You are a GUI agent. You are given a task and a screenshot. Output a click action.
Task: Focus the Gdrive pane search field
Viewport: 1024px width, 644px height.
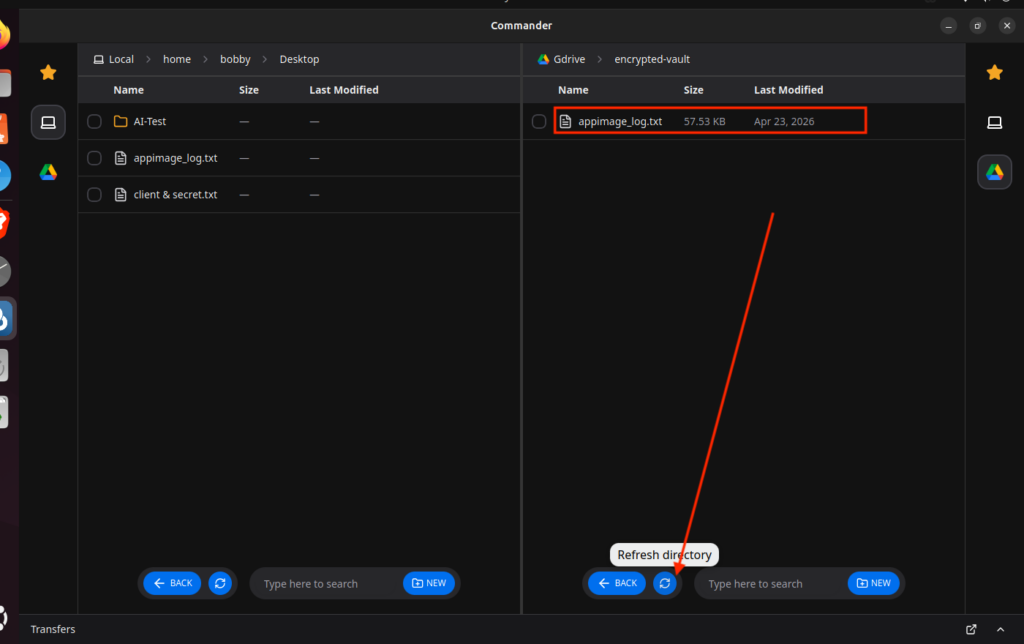(x=771, y=584)
